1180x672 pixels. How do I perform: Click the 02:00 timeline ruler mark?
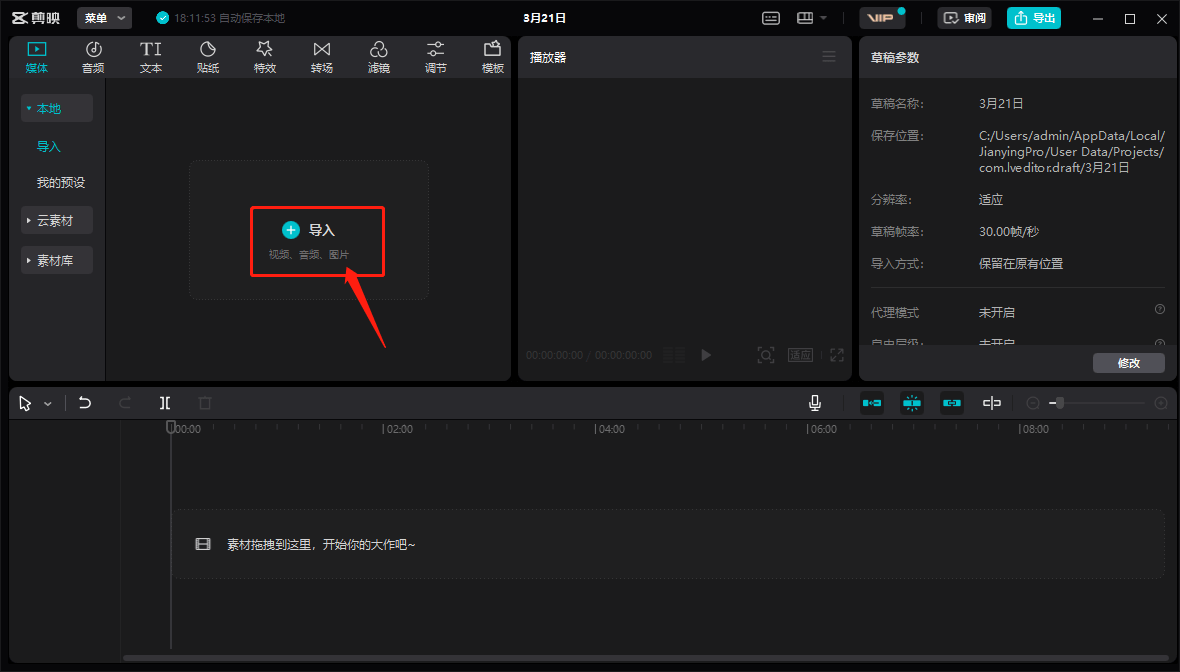398,429
